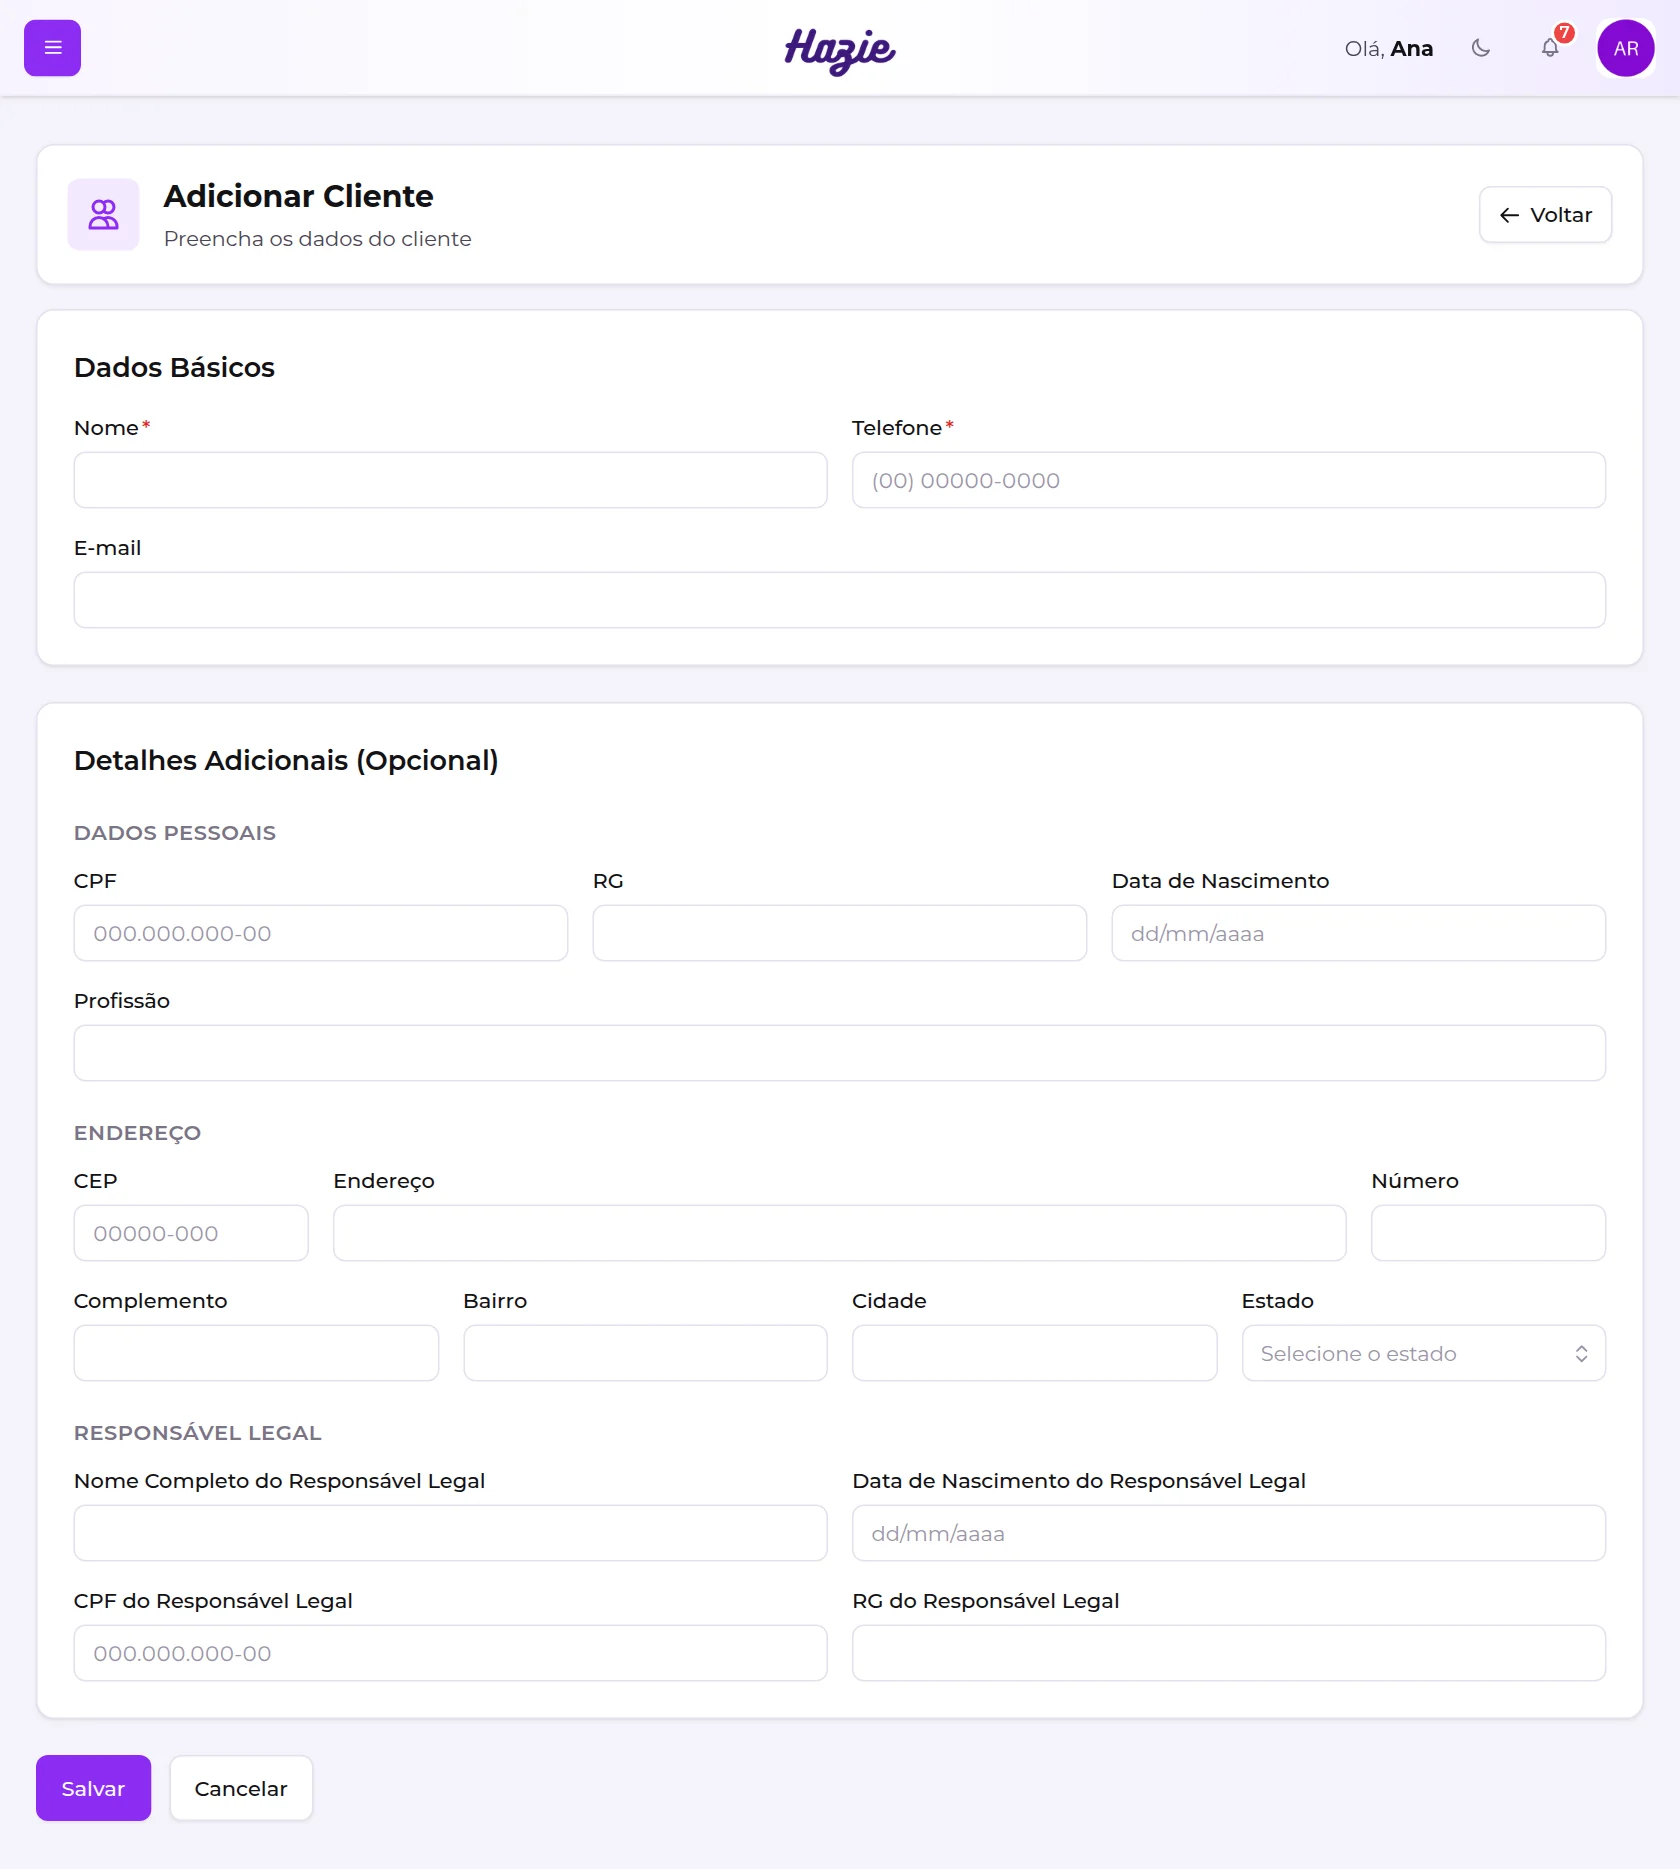Click the Cancelar button
The width and height of the screenshot is (1680, 1869).
pyautogui.click(x=241, y=1788)
